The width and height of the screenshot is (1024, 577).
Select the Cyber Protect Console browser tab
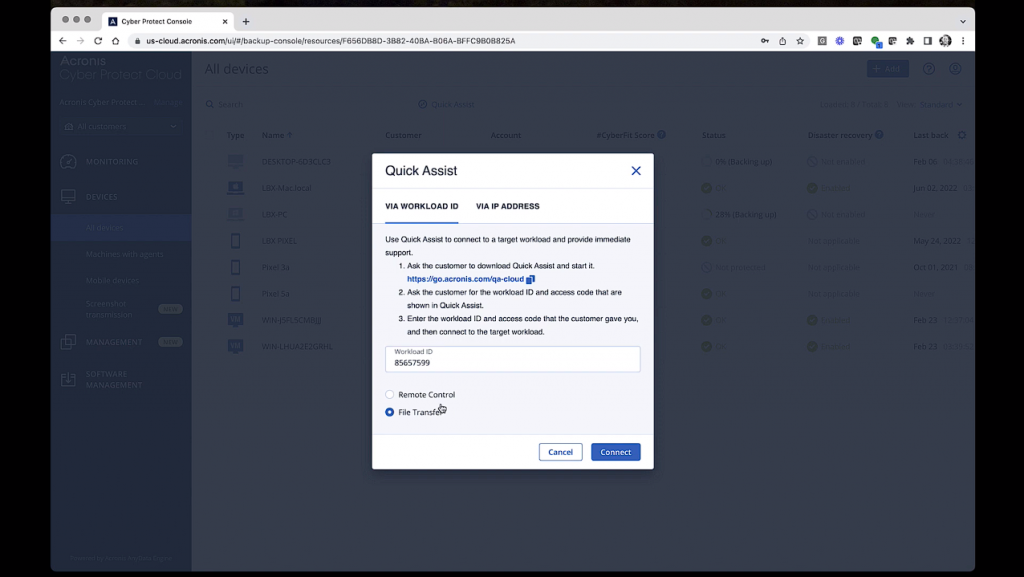click(x=168, y=22)
